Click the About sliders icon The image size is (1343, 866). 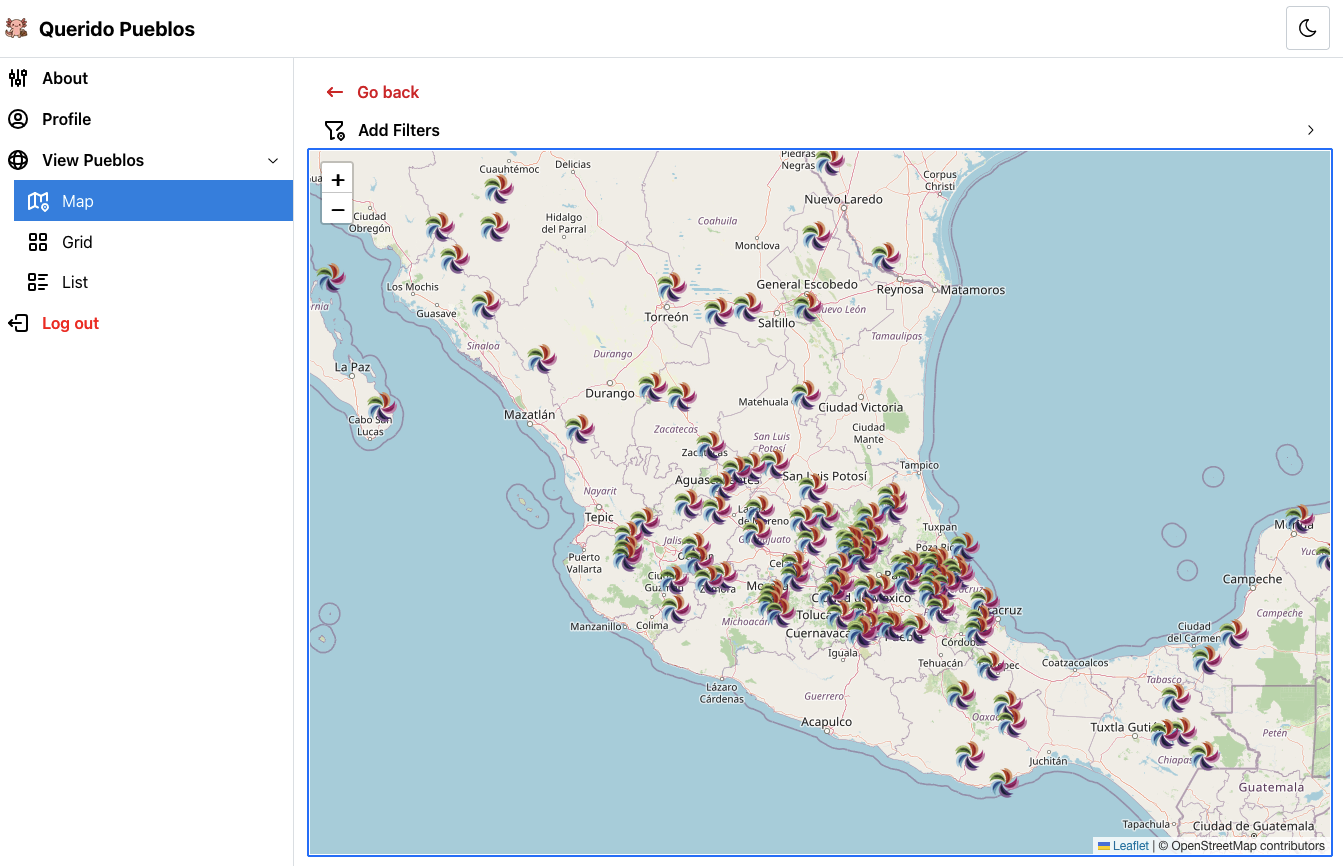(18, 78)
